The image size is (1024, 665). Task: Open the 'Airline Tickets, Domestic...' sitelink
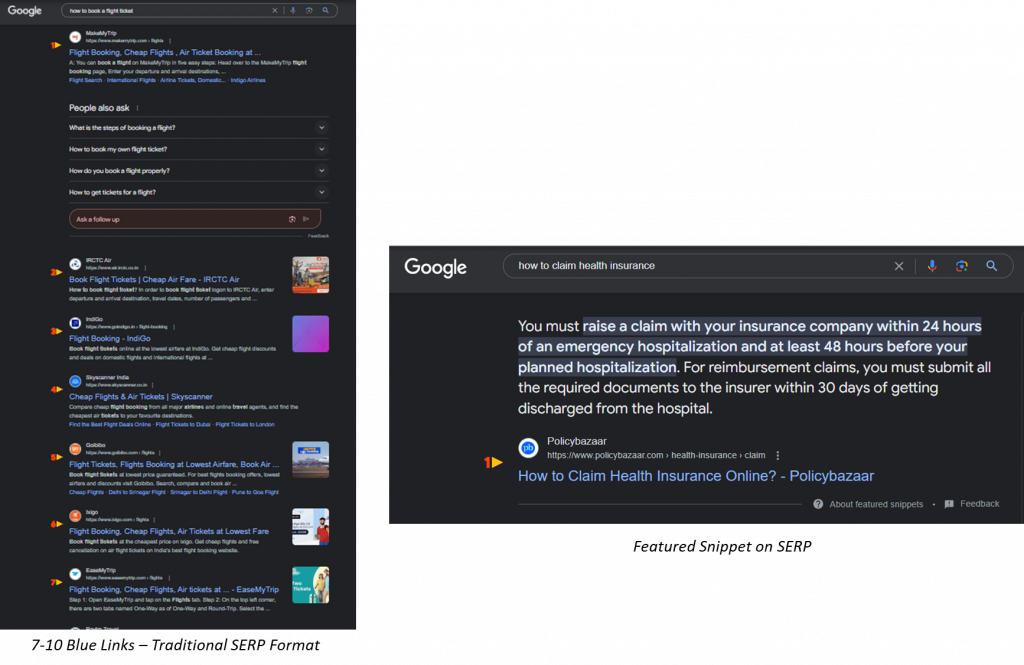[193, 80]
